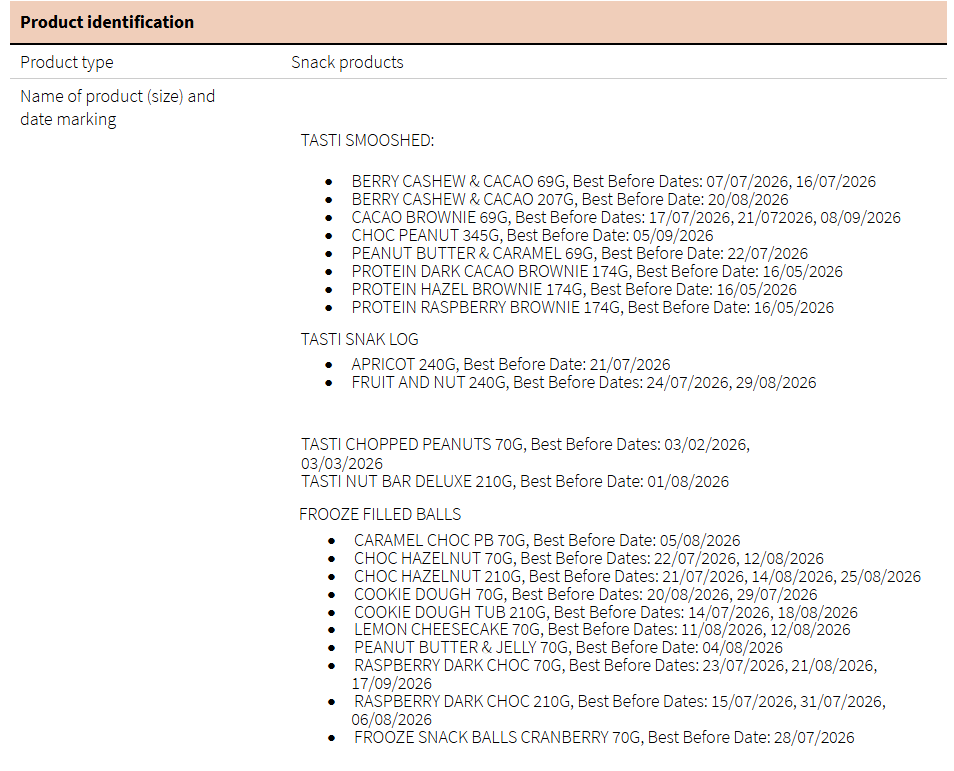
Task: Click the CHOC HAZELNUT 210G entry
Action: [637, 576]
